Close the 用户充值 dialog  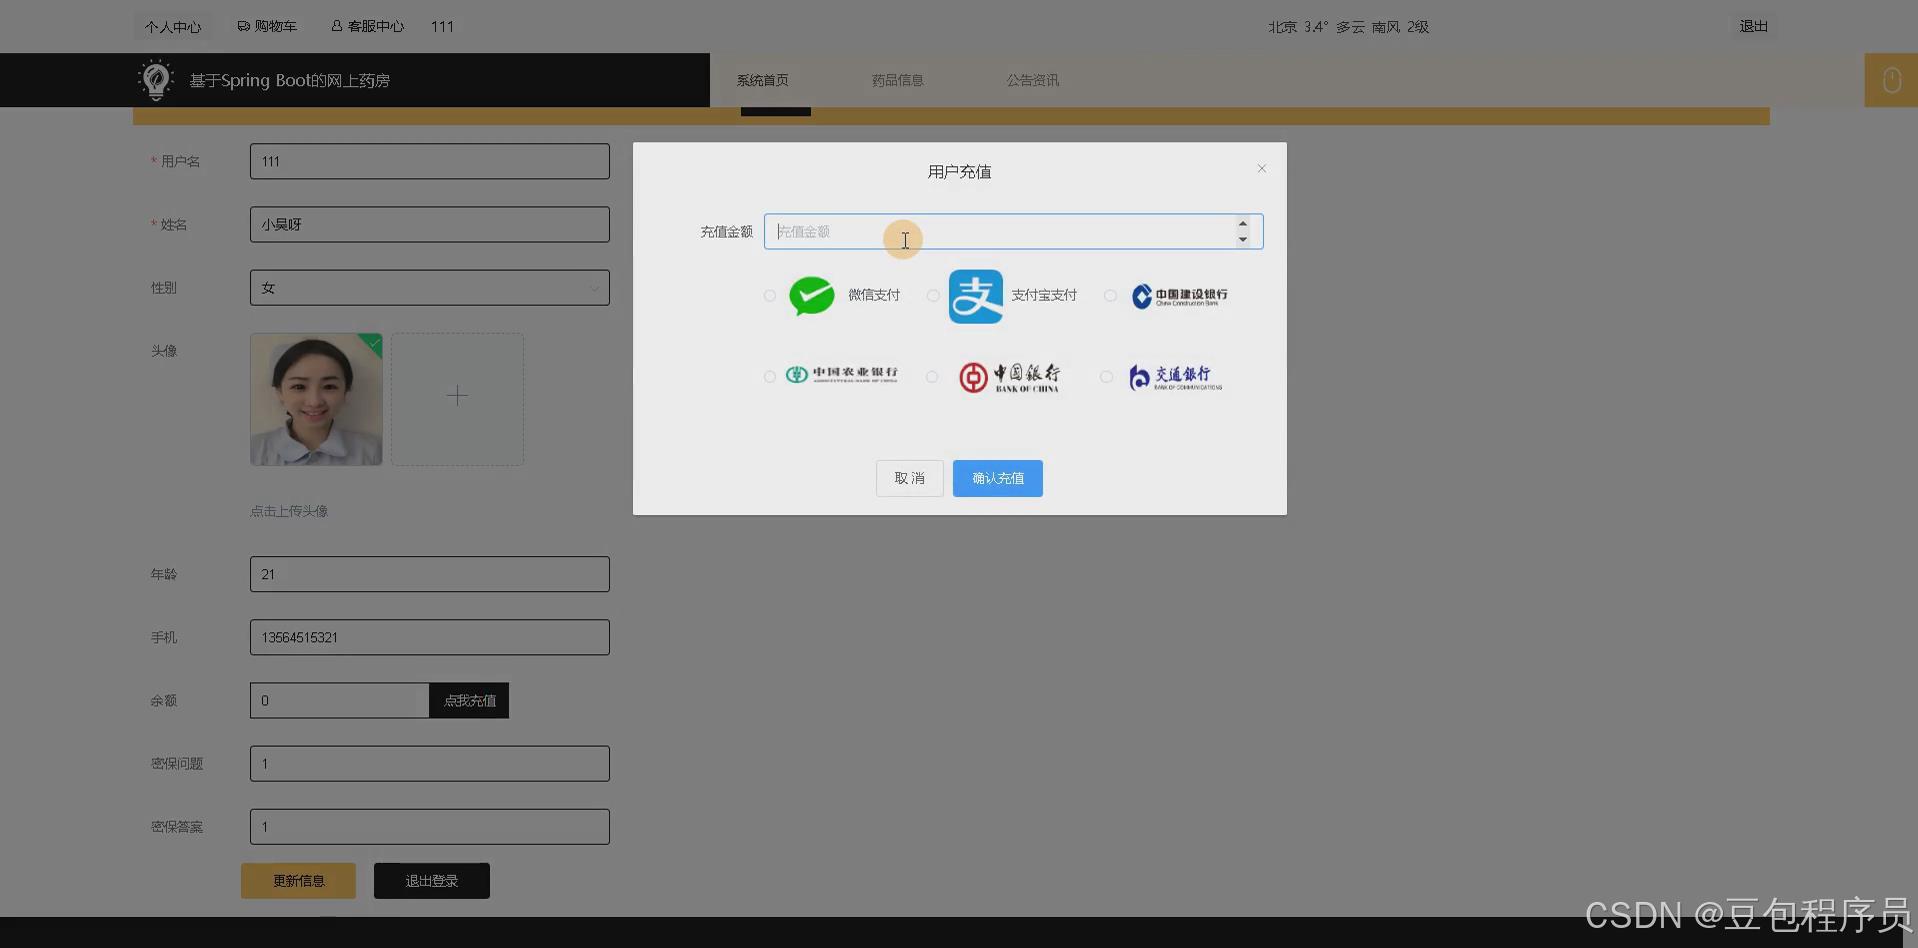[1262, 169]
